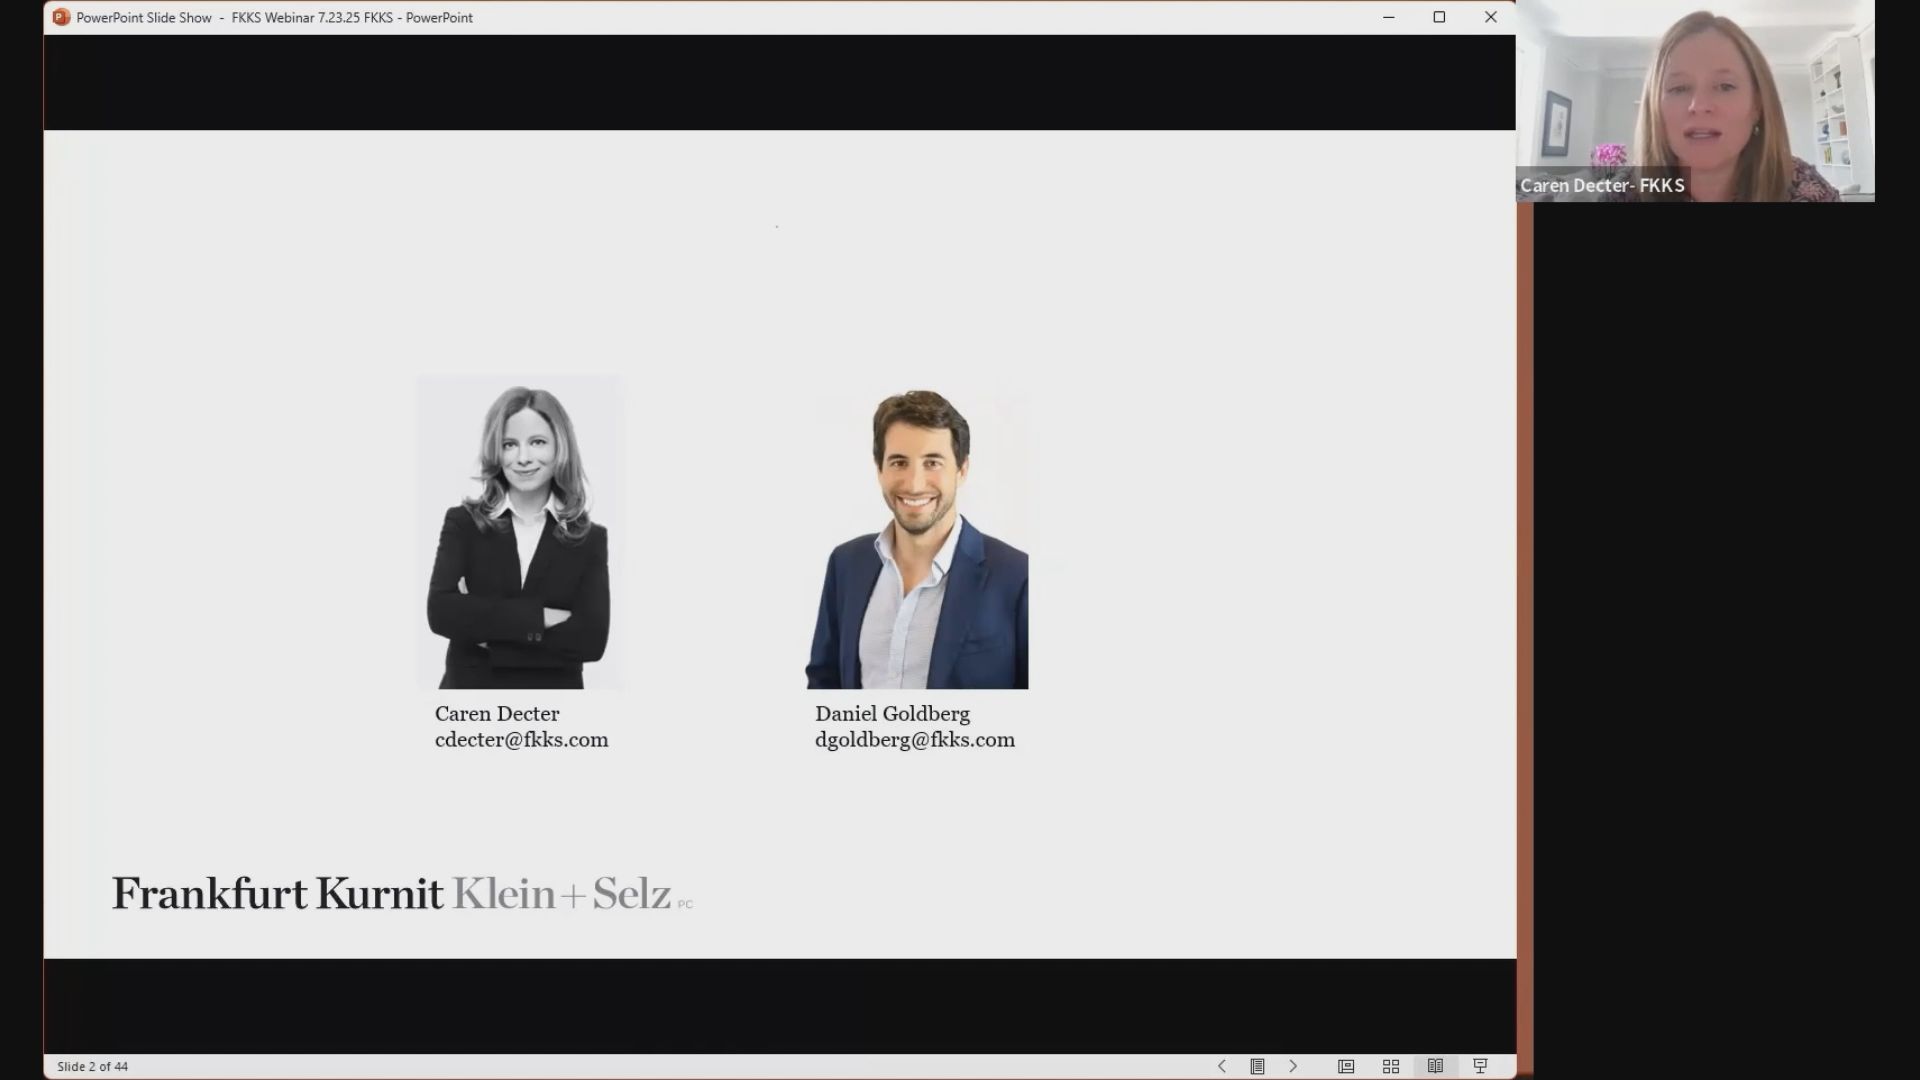Advance with the next slide arrow

coord(1293,1066)
